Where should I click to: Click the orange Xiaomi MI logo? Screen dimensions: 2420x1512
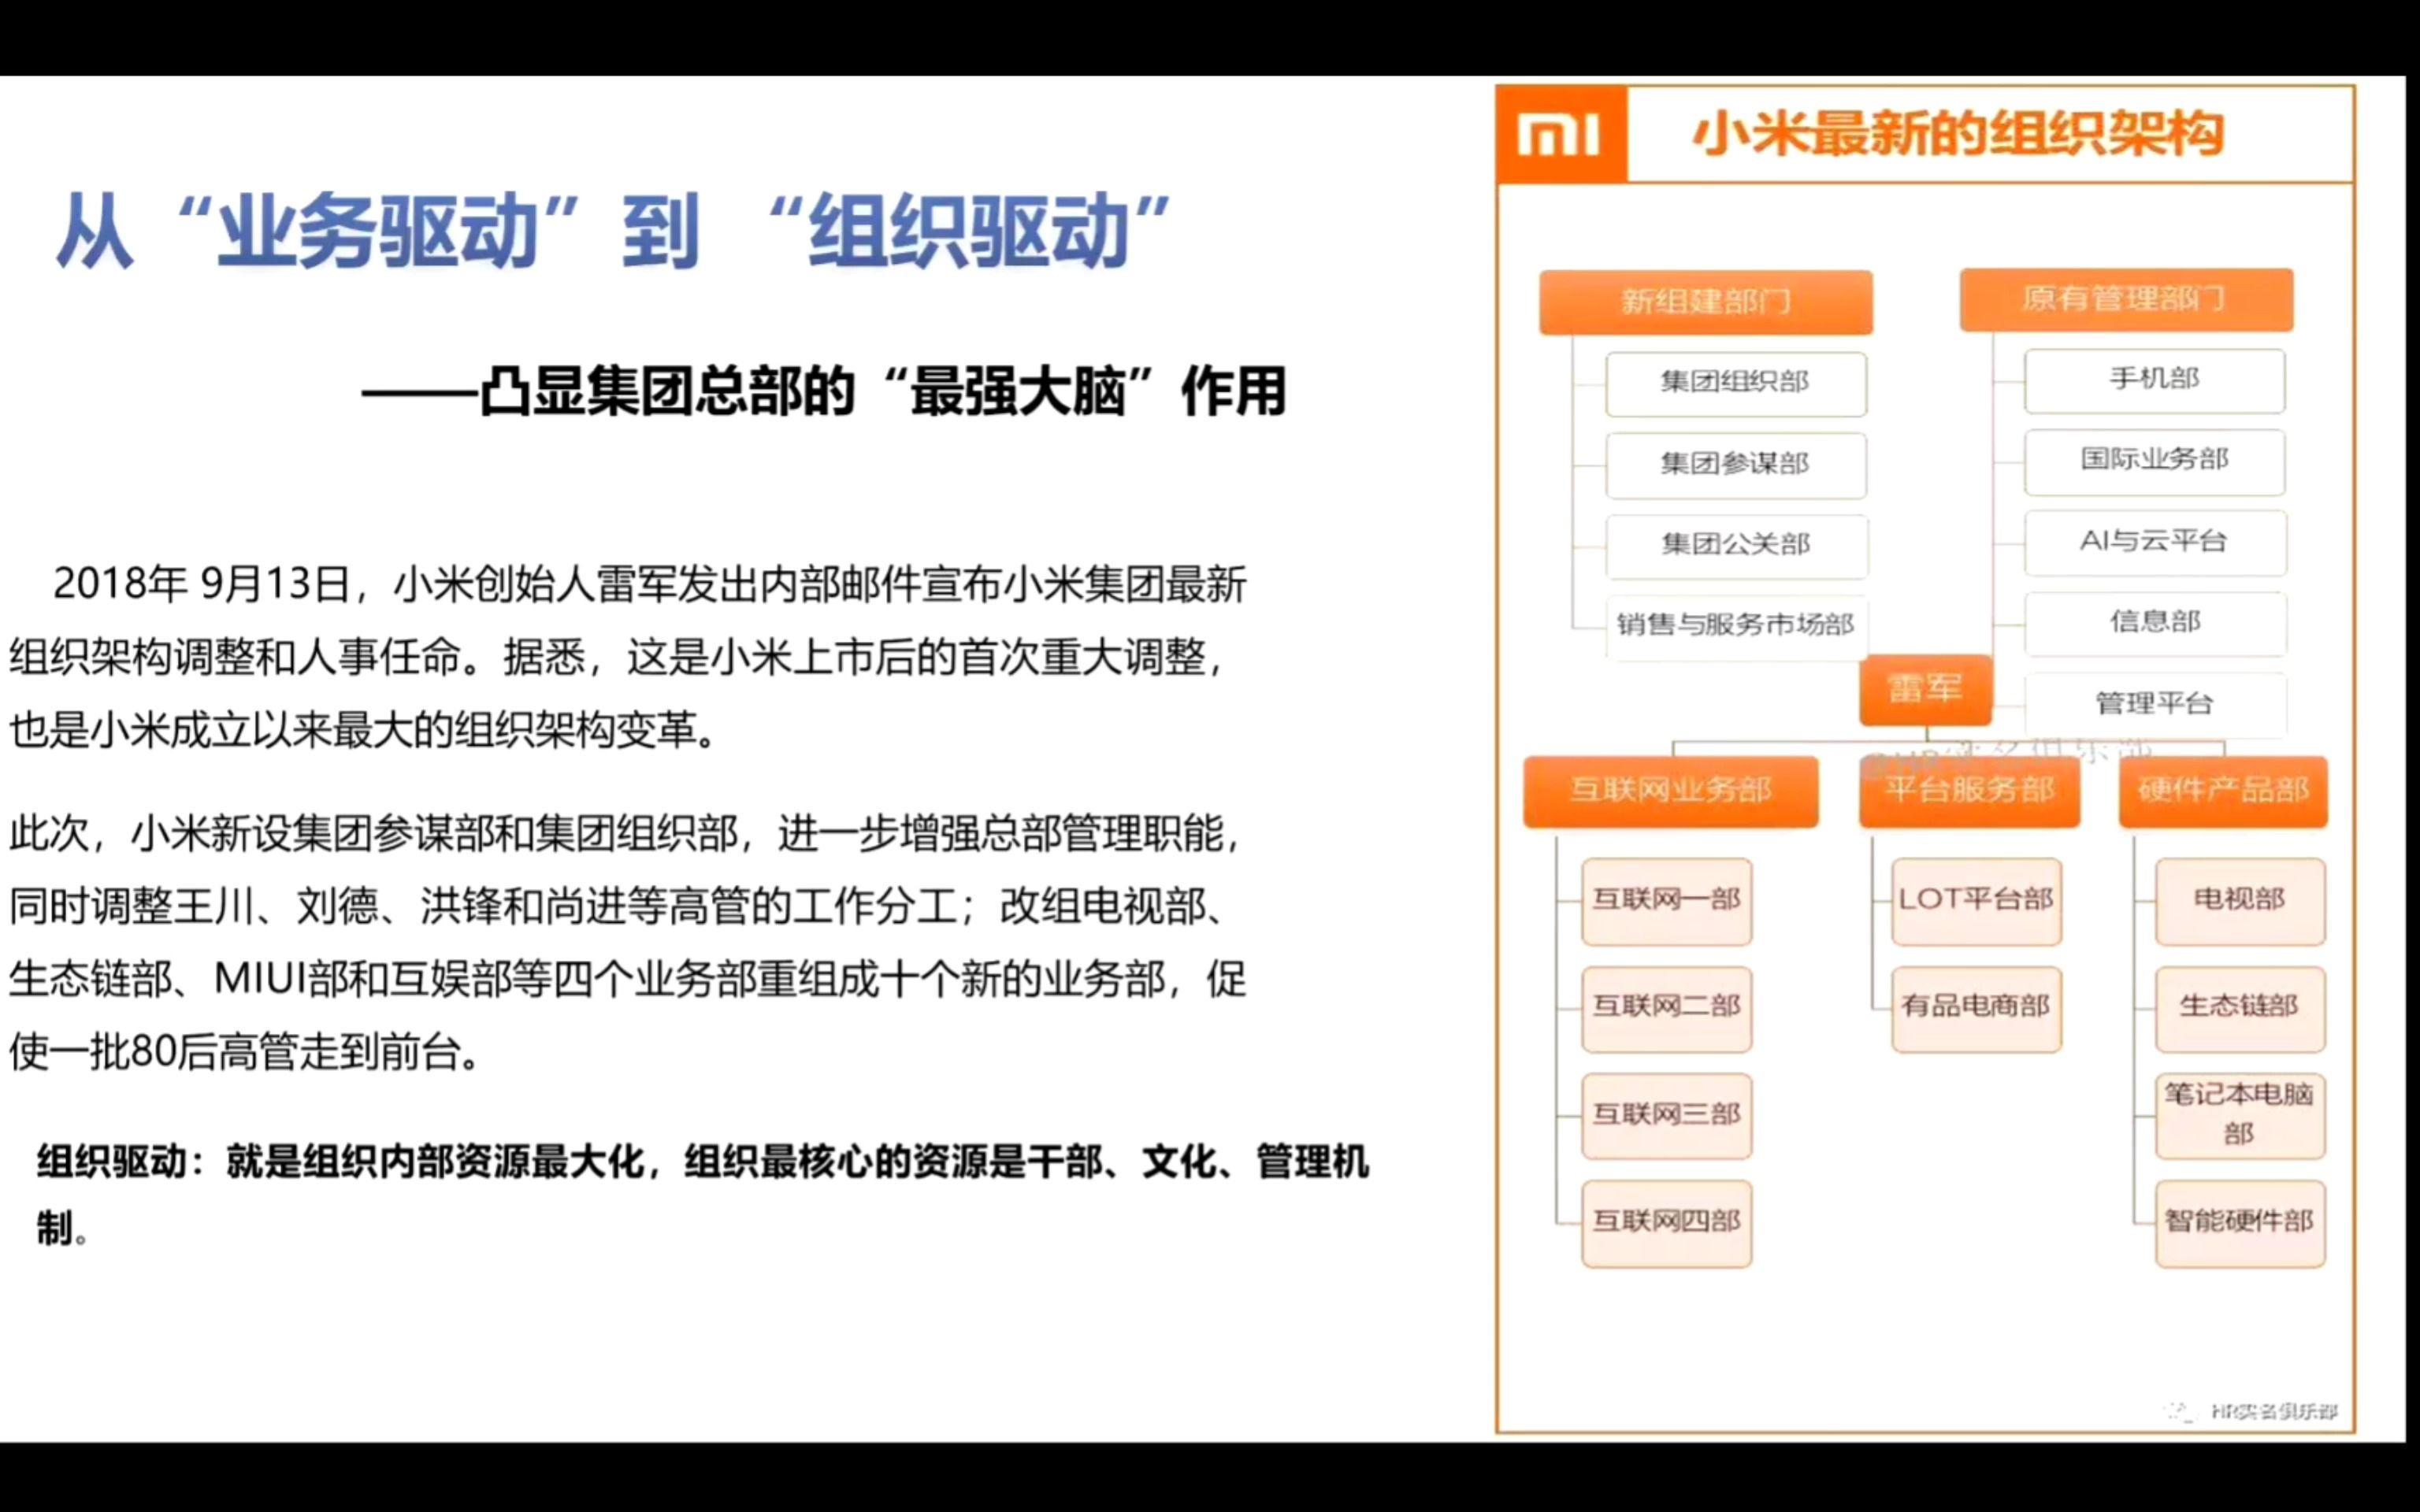tap(1561, 134)
